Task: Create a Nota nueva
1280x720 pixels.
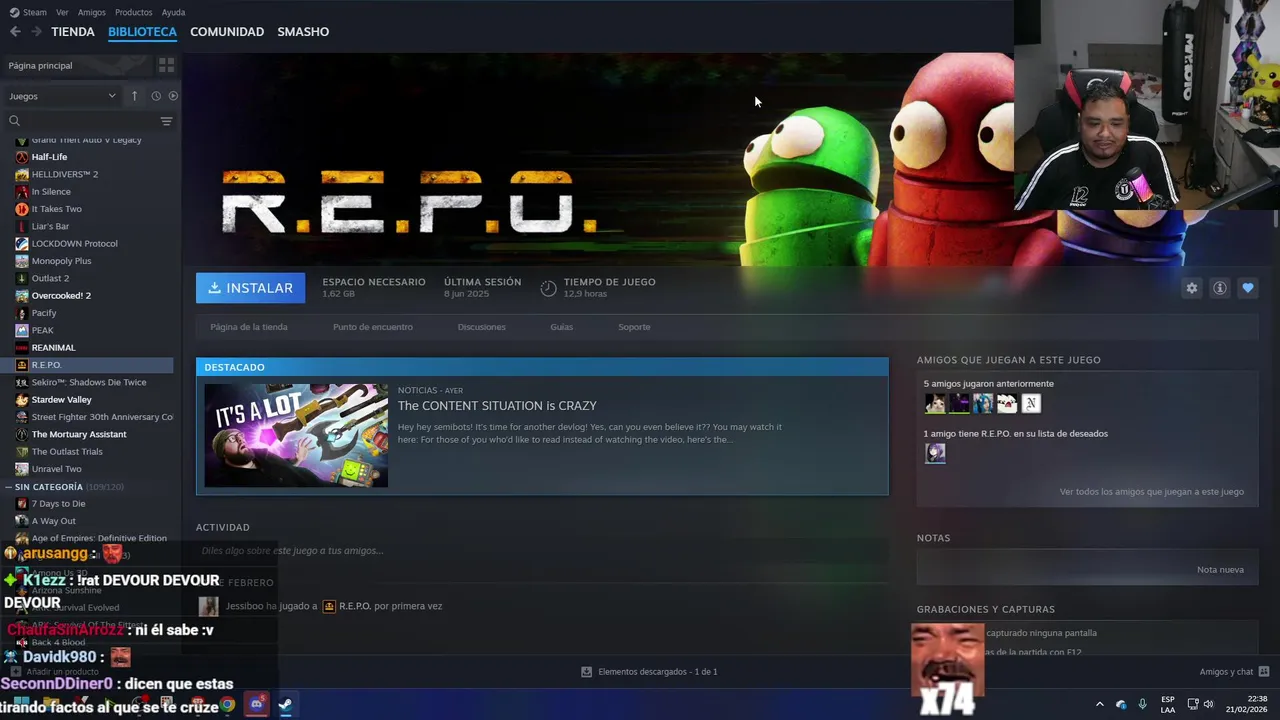Action: 1220,570
